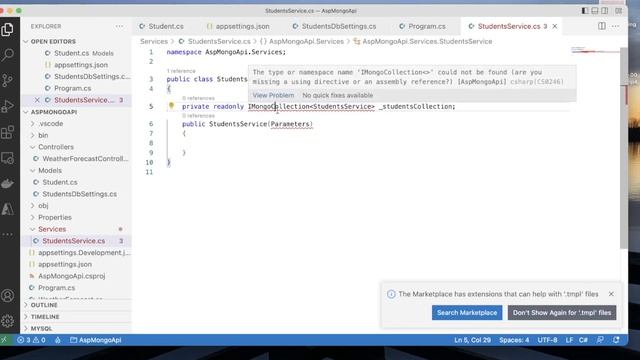Open the Docker view in activity bar
640x360 pixels.
tap(7, 184)
